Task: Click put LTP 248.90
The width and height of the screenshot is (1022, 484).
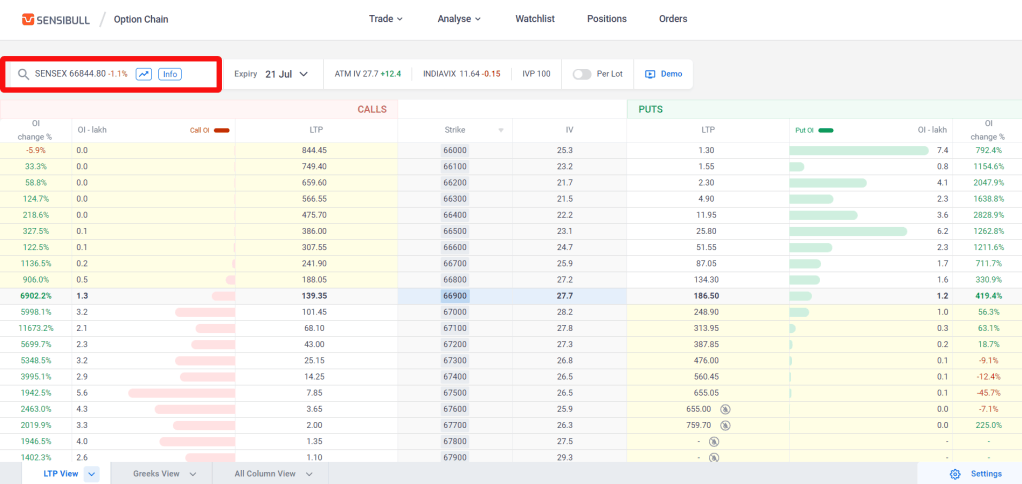Action: (x=707, y=312)
